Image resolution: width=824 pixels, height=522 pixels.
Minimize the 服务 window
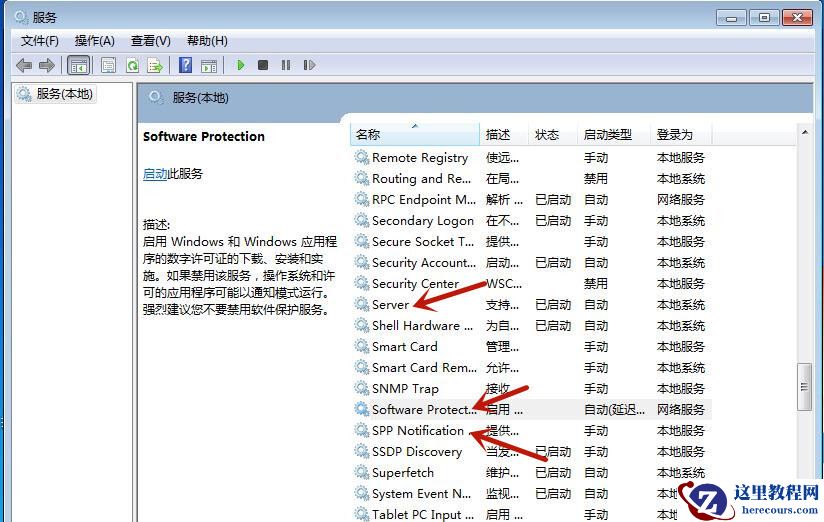click(x=731, y=18)
